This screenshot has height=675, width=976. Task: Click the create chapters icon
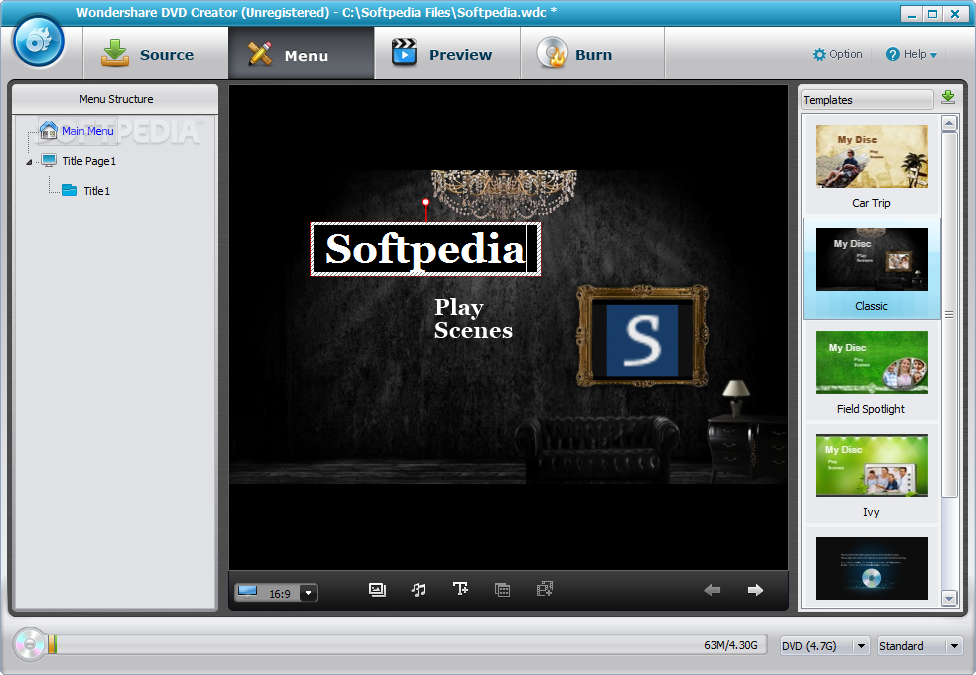(x=545, y=589)
